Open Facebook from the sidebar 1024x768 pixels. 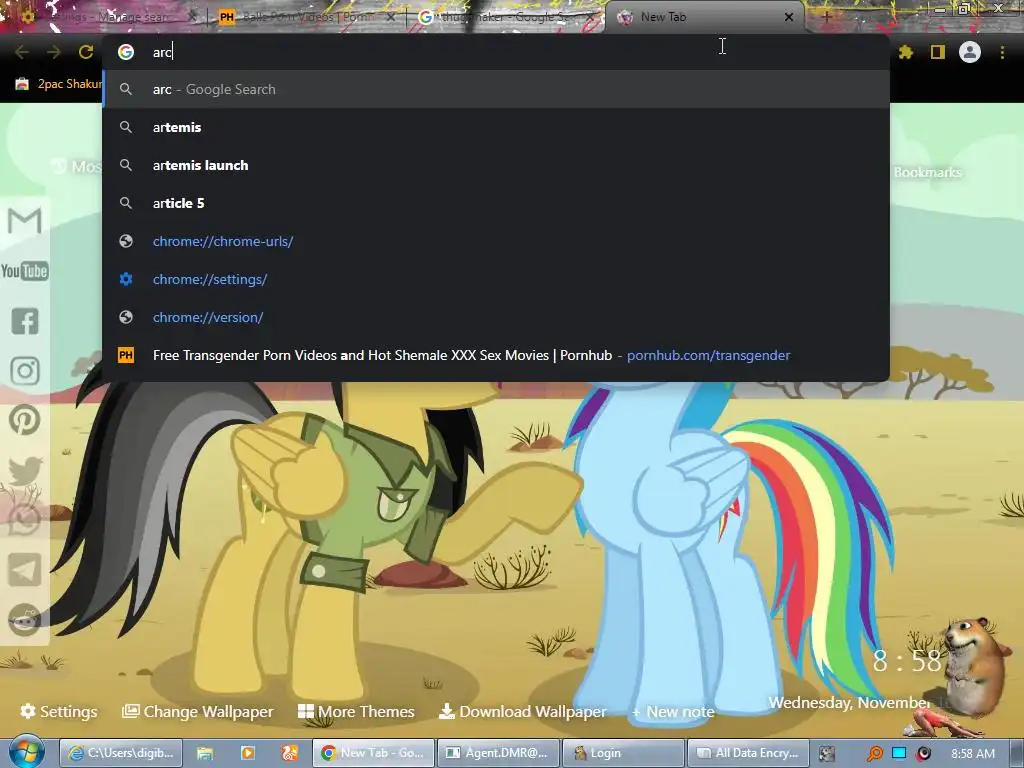coord(25,321)
